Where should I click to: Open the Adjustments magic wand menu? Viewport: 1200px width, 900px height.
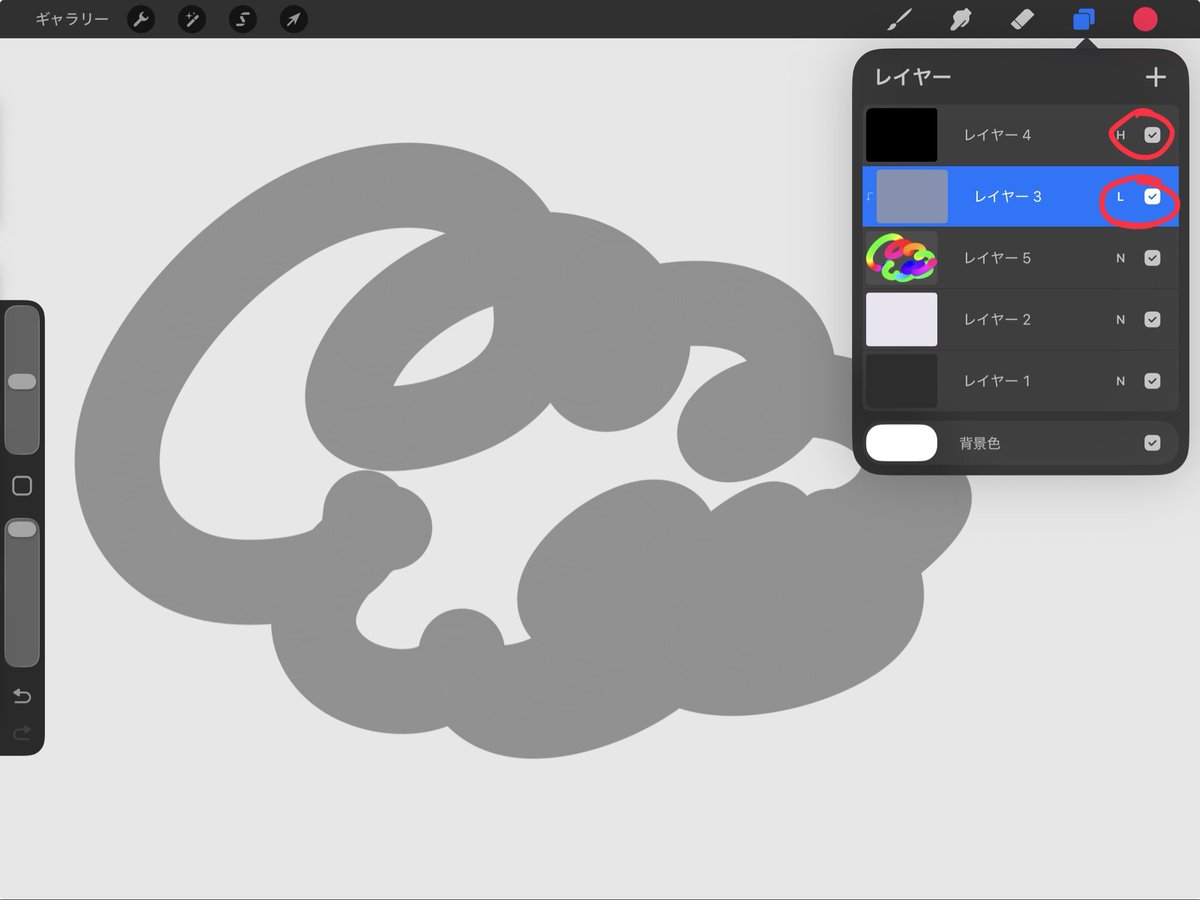(x=192, y=19)
